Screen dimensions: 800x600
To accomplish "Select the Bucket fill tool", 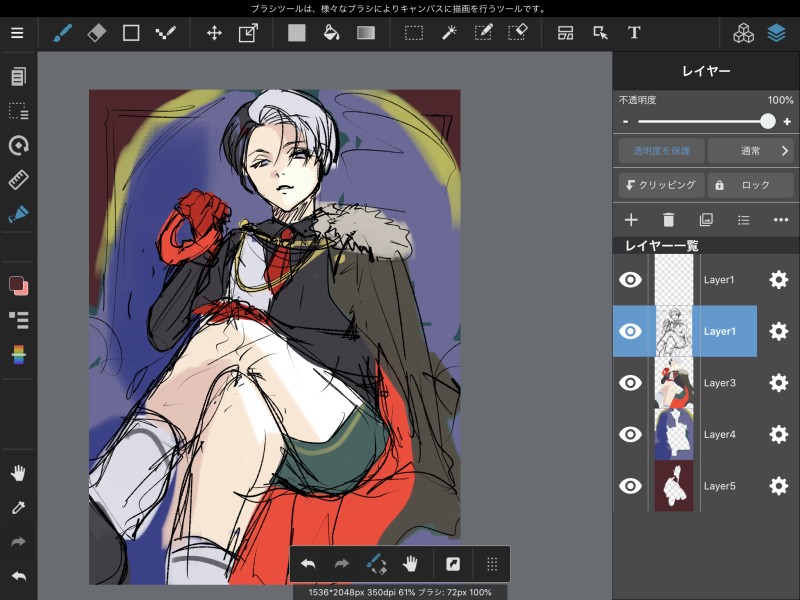I will pos(331,33).
